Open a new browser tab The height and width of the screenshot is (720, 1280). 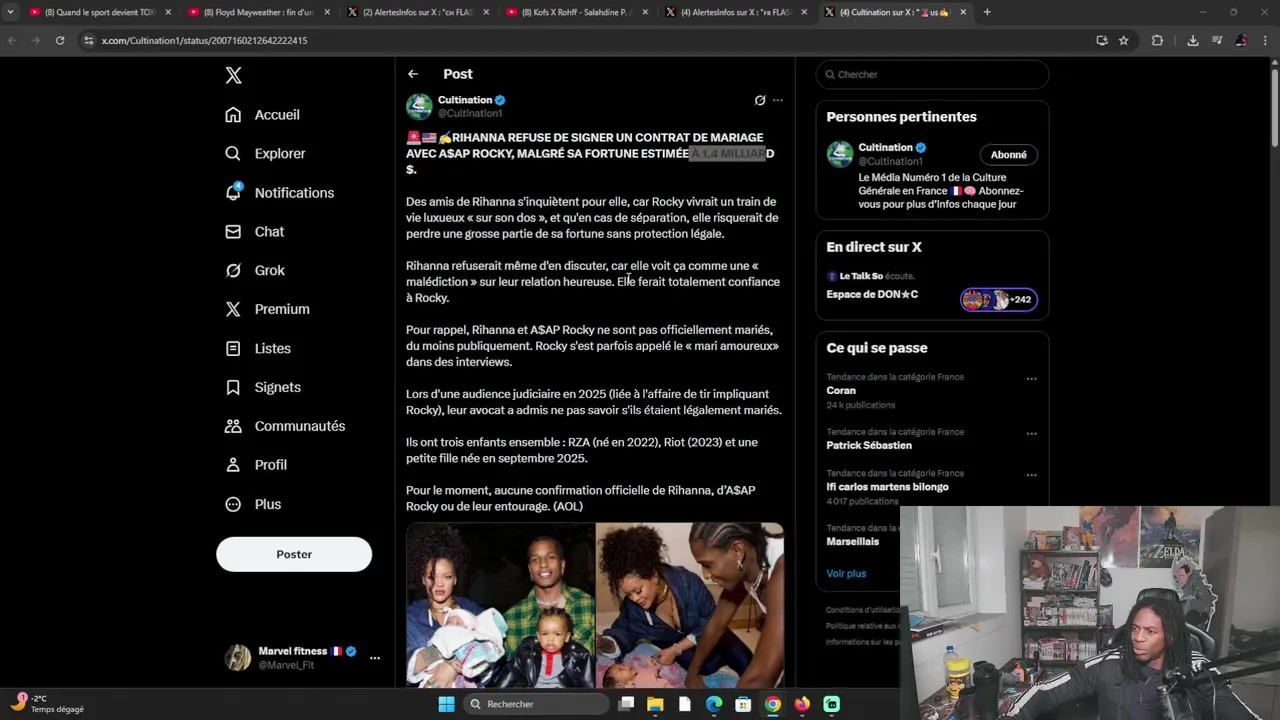click(987, 12)
